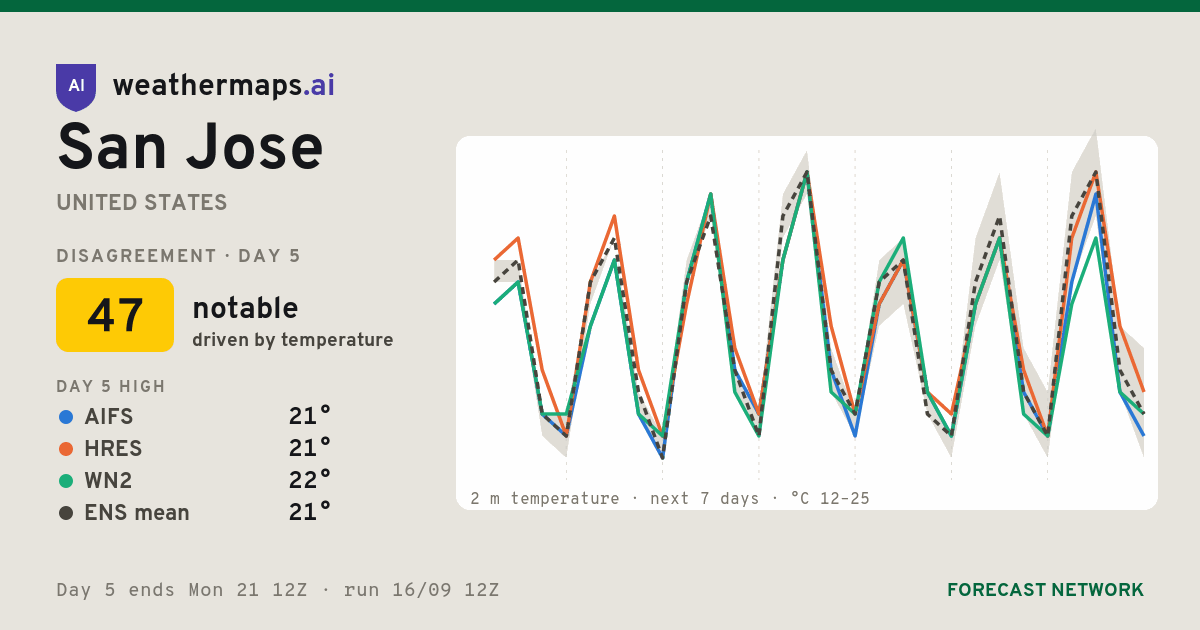Click the 'driven by temperature' subtitle
Viewport: 1200px width, 630px height.
293,340
